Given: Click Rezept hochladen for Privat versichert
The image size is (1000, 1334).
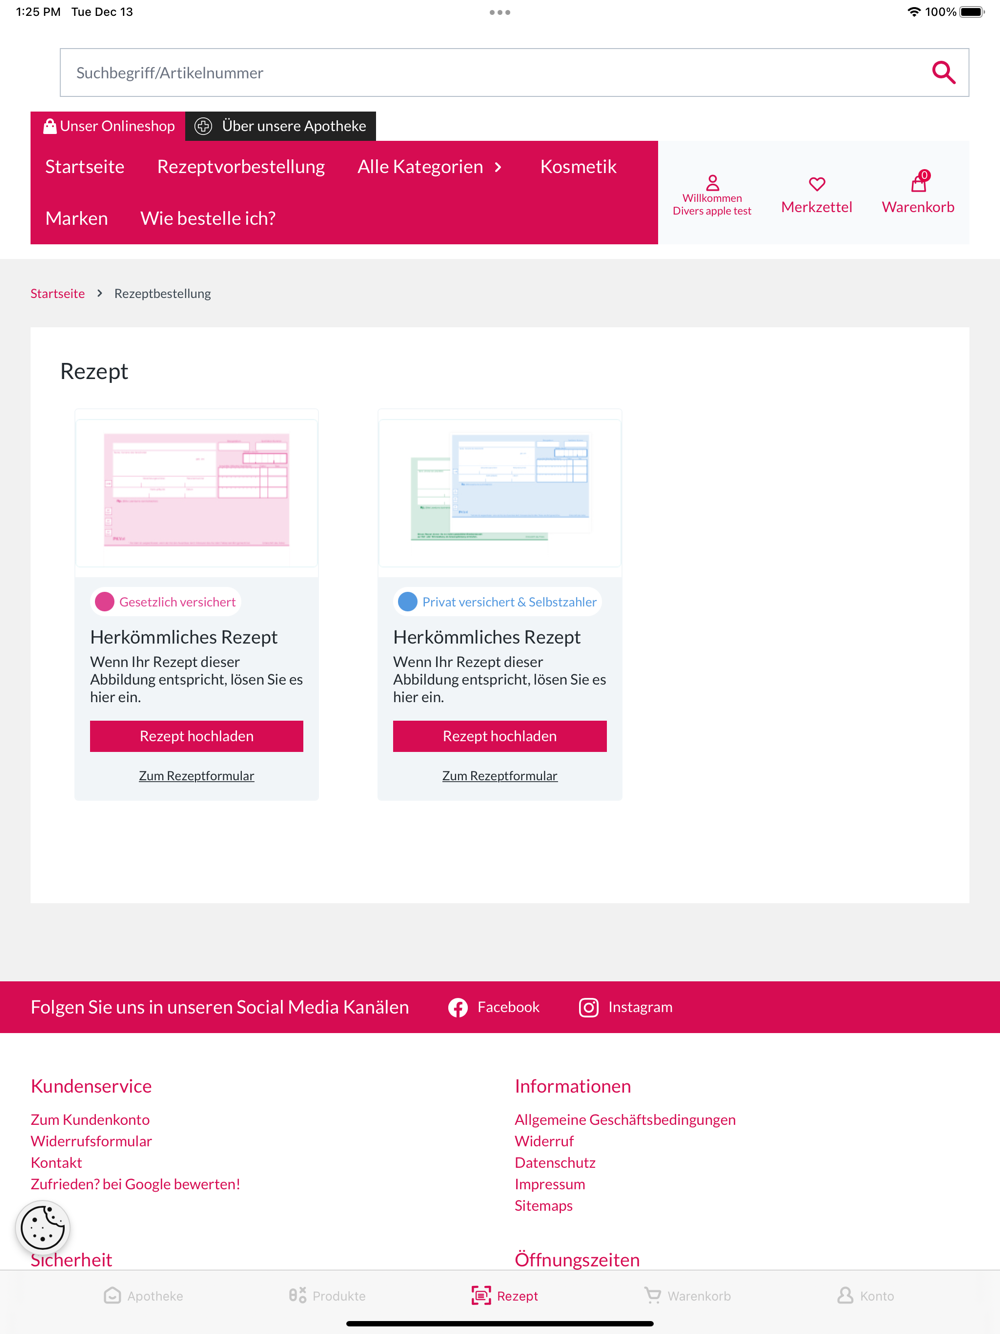Looking at the screenshot, I should (x=500, y=736).
